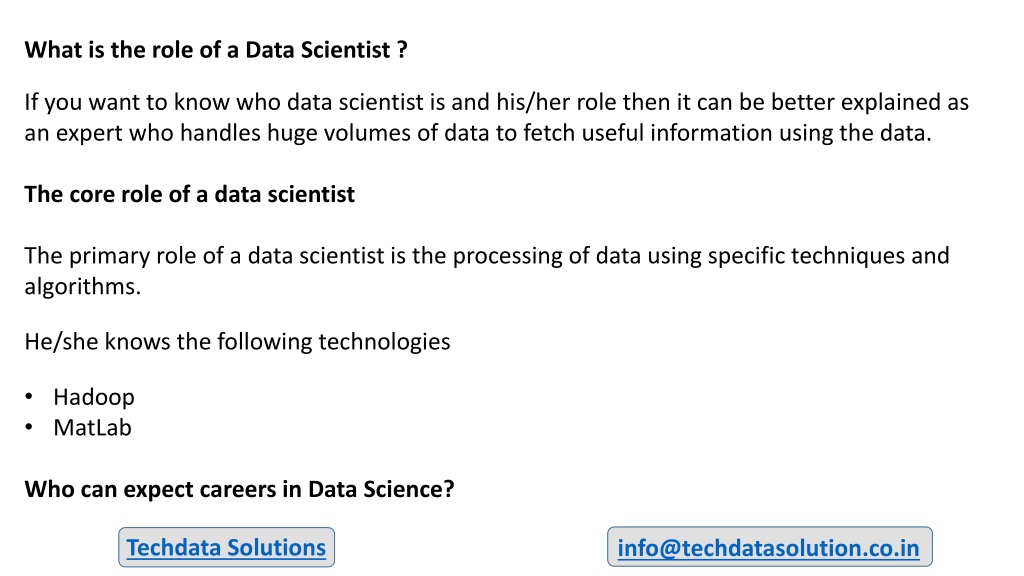Click the MatLab list item

[93, 428]
